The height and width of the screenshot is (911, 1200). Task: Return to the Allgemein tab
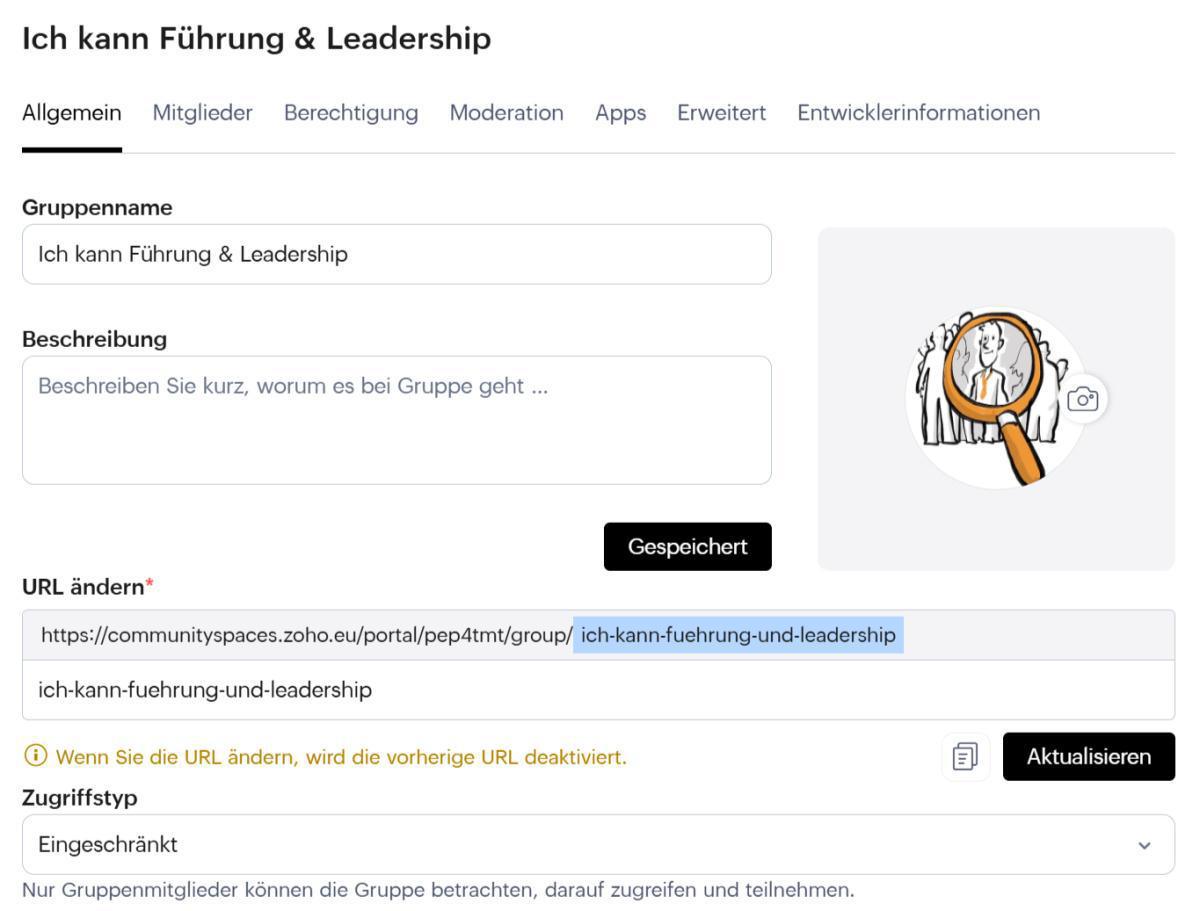click(x=71, y=113)
